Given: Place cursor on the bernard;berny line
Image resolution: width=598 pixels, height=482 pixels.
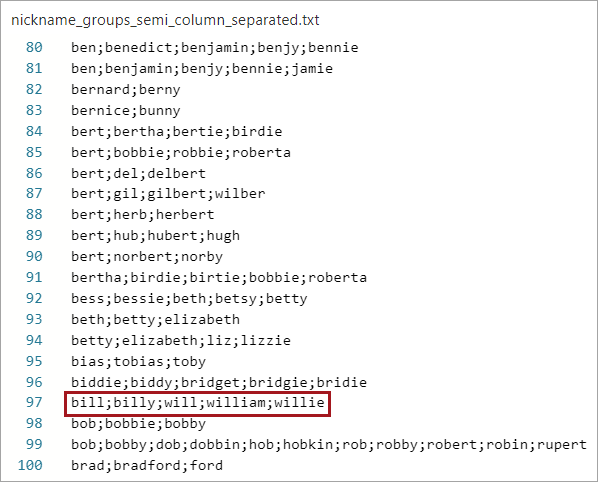Looking at the screenshot, I should pyautogui.click(x=125, y=90).
